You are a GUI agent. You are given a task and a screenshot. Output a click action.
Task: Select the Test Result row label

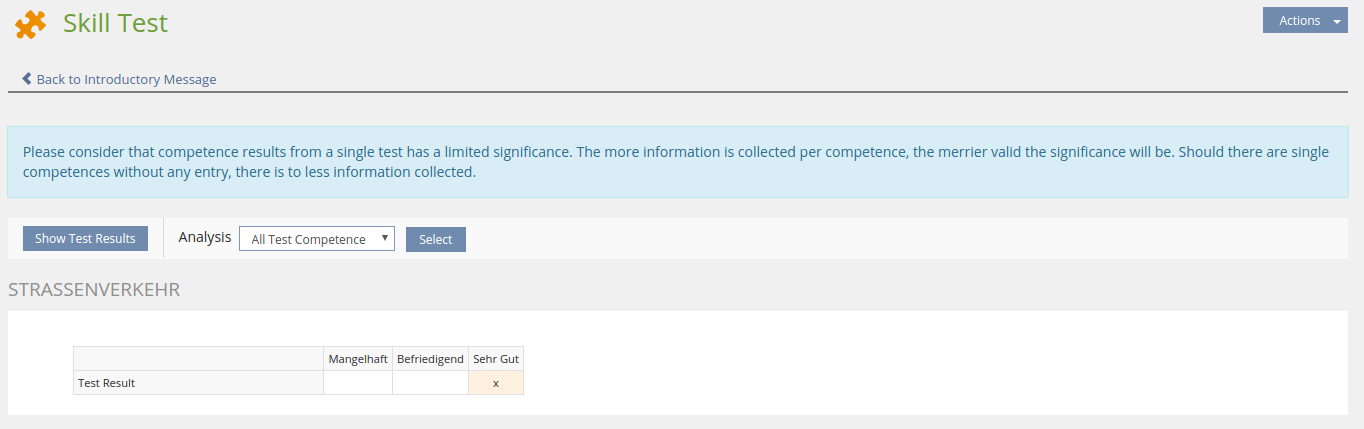[x=107, y=383]
